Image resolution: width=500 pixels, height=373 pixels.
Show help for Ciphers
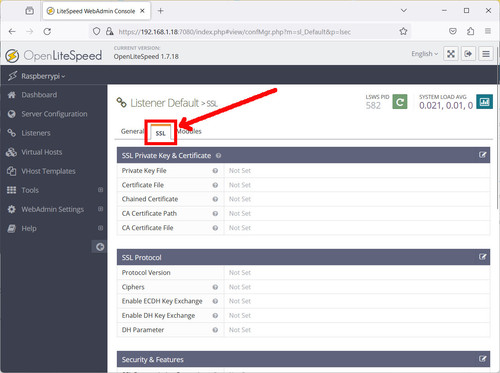point(215,287)
